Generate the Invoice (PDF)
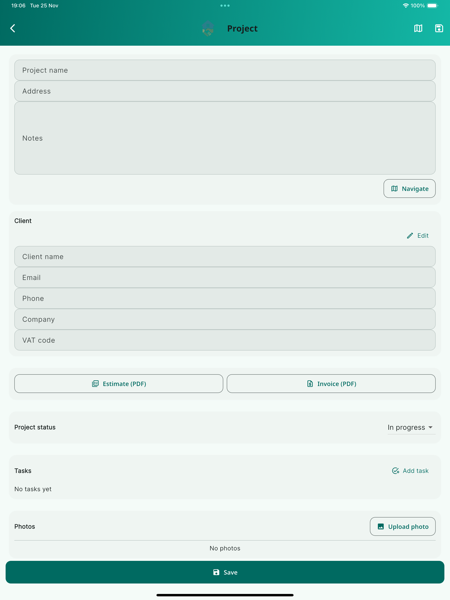 click(331, 383)
